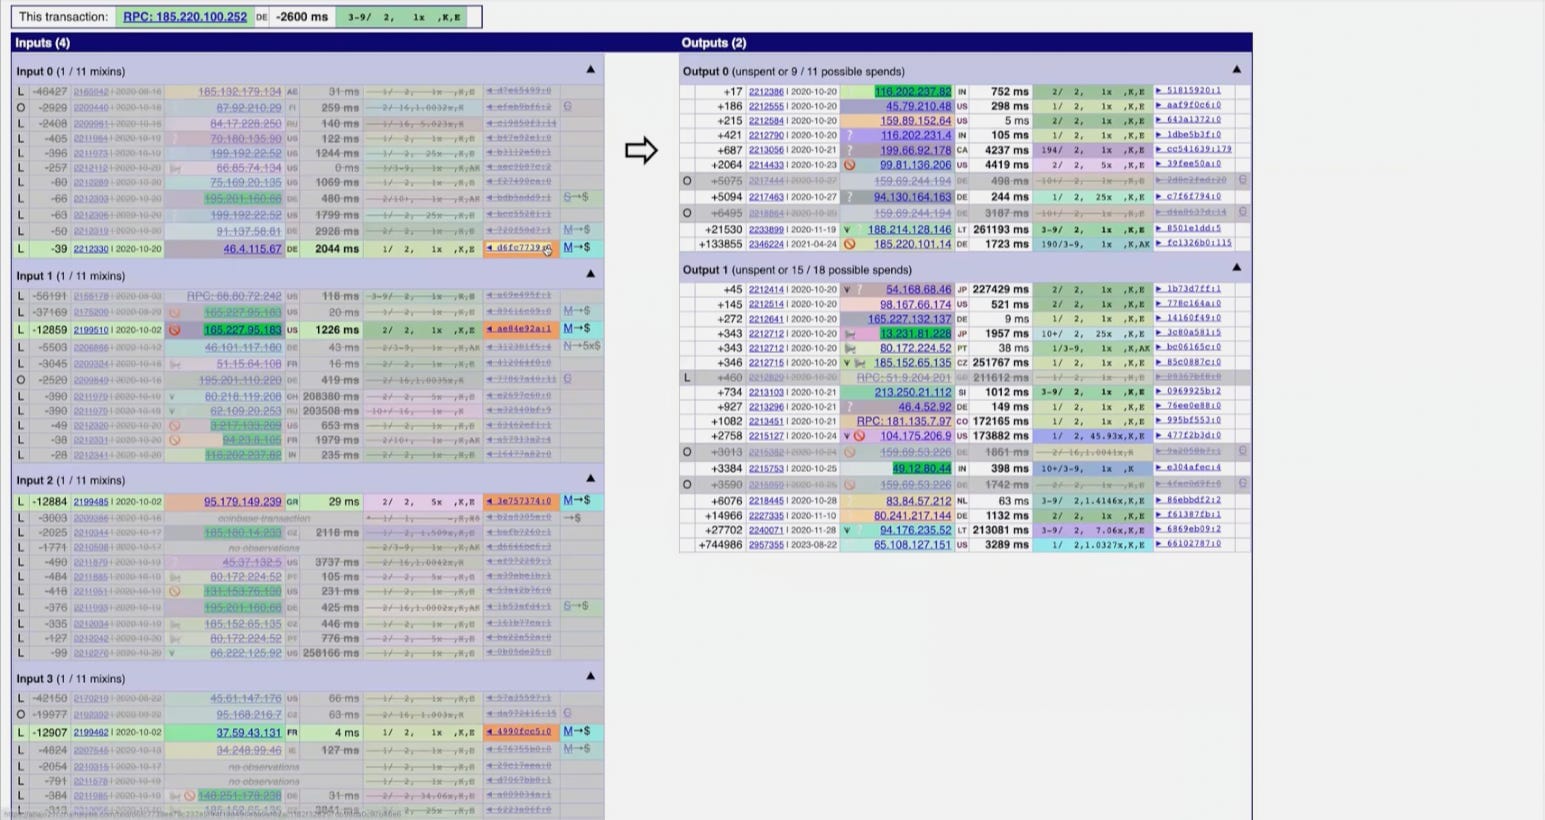
Task: Click the big right arrow between Inputs and Outputs
Action: click(641, 151)
